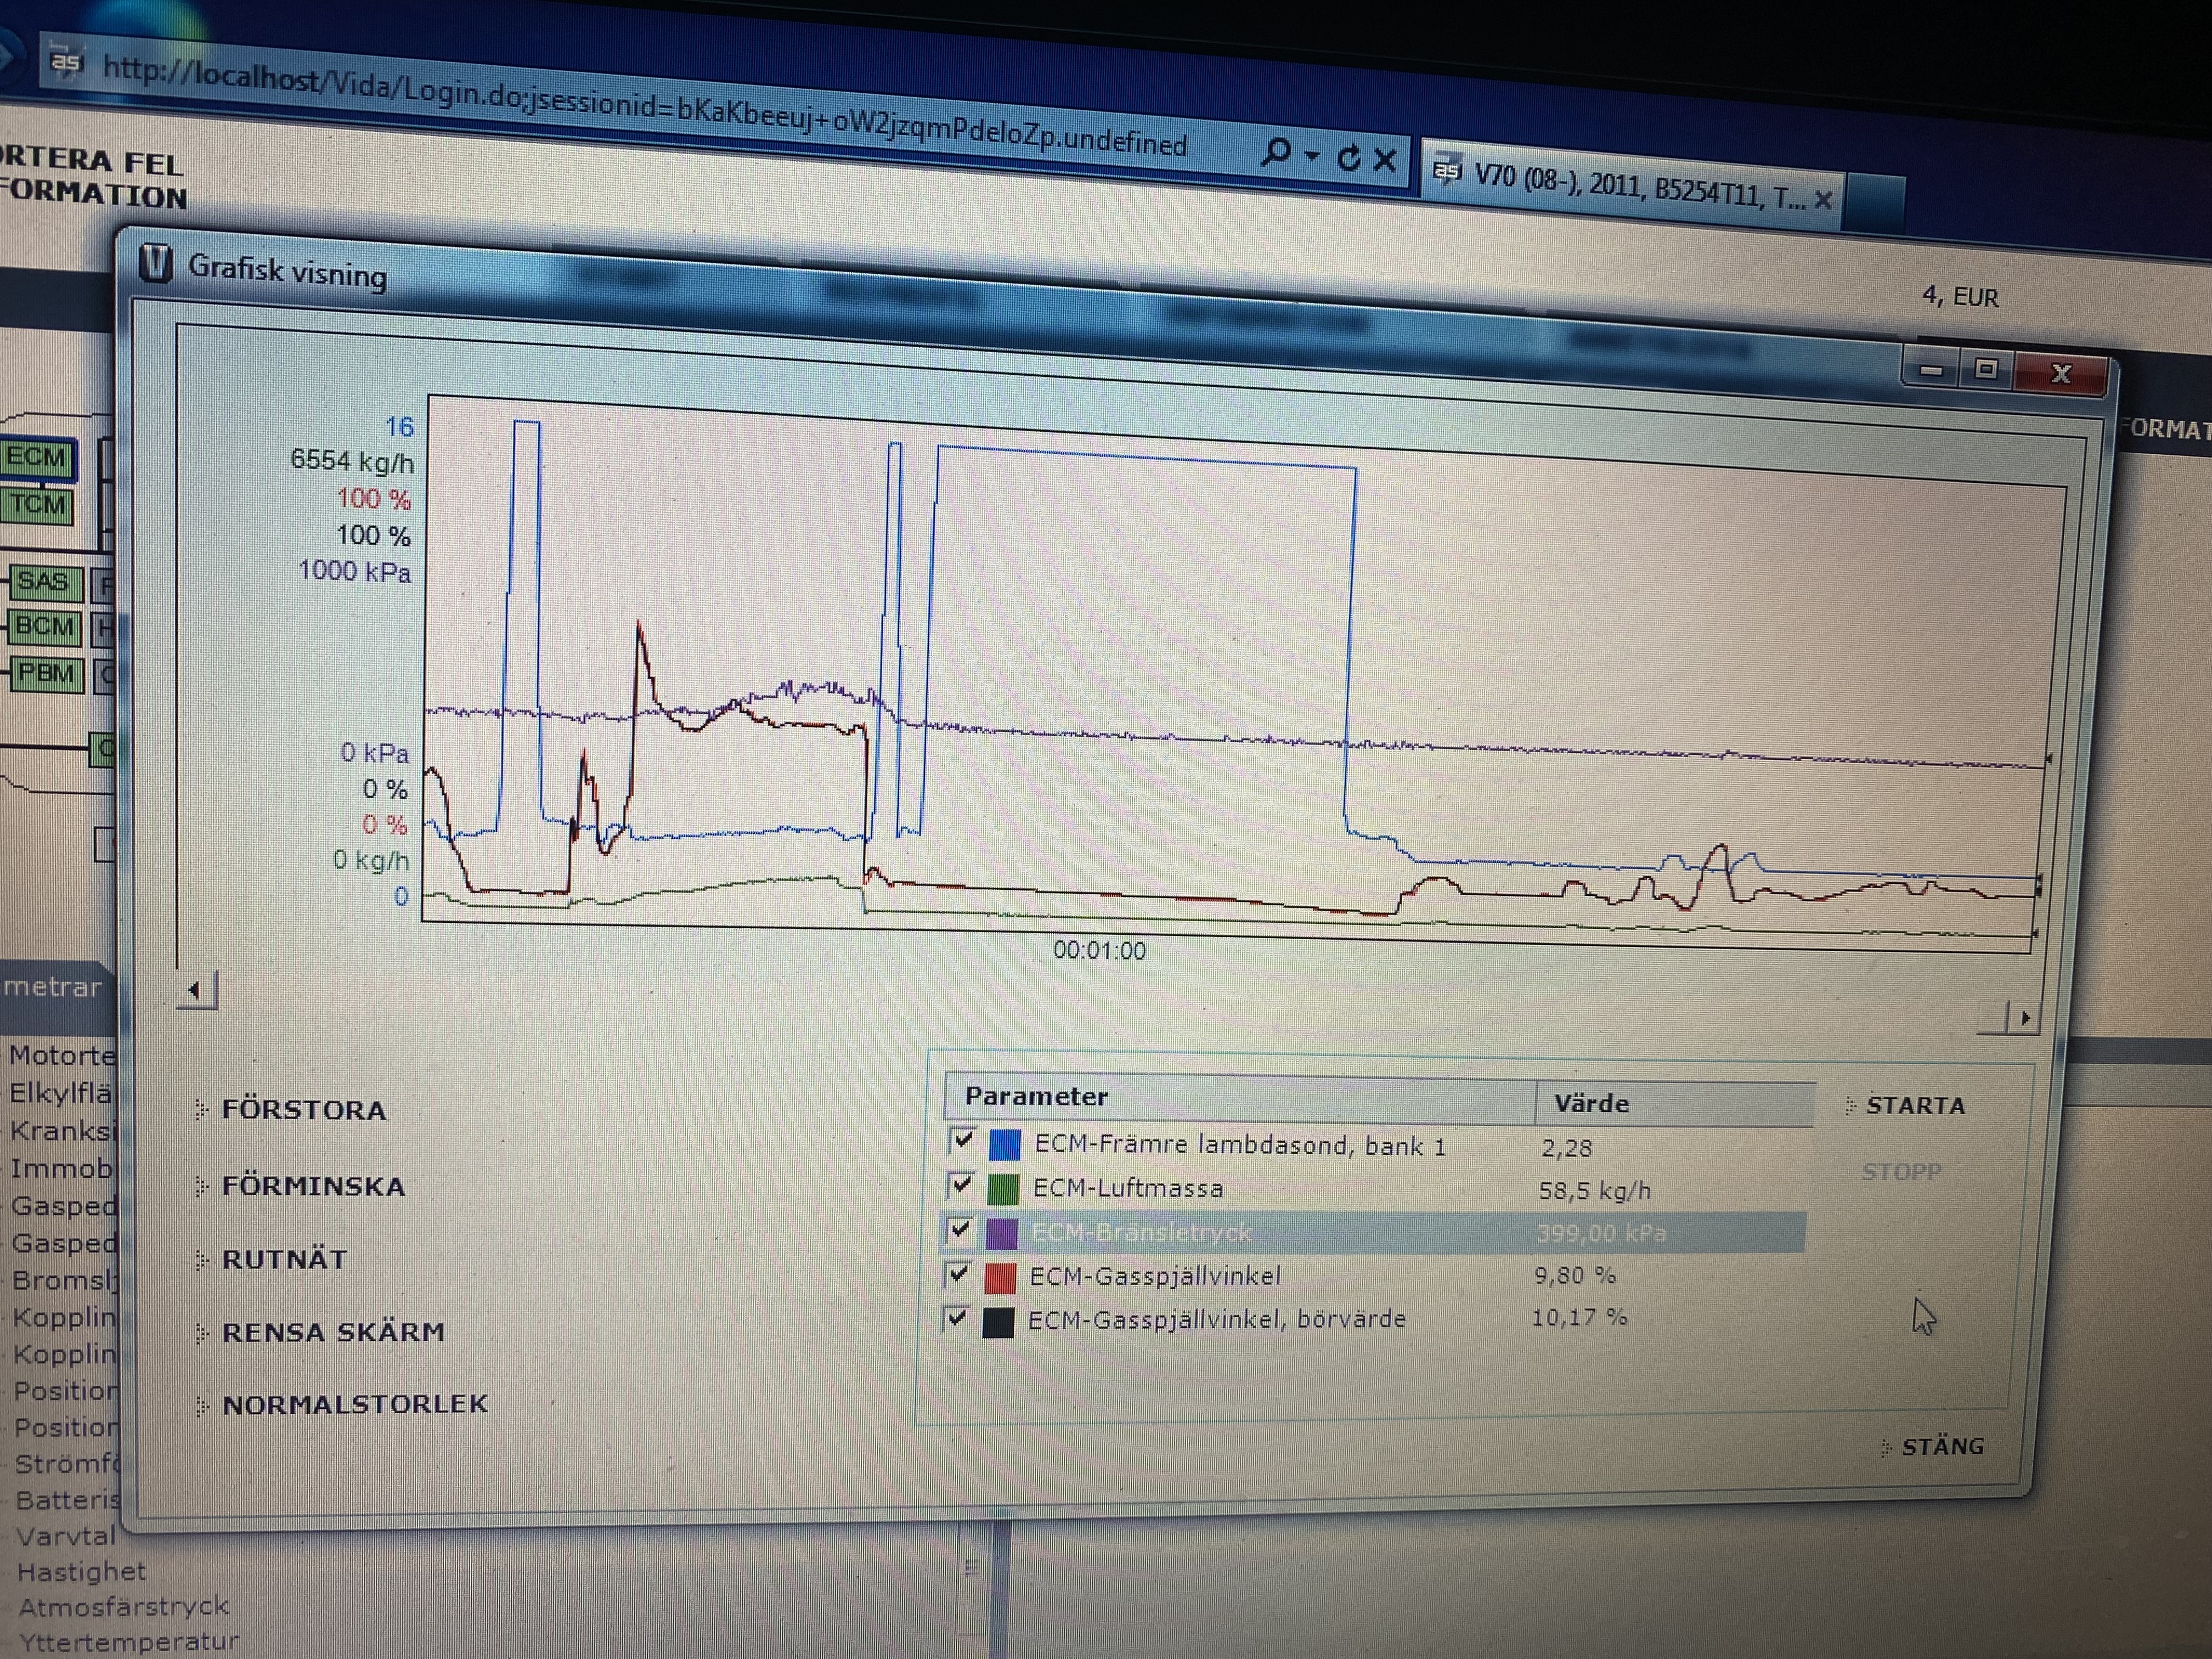Screen dimensions: 2212x1659
Task: Click red swatch for ECM-Gasspjällvinkel
Action: (1000, 1277)
